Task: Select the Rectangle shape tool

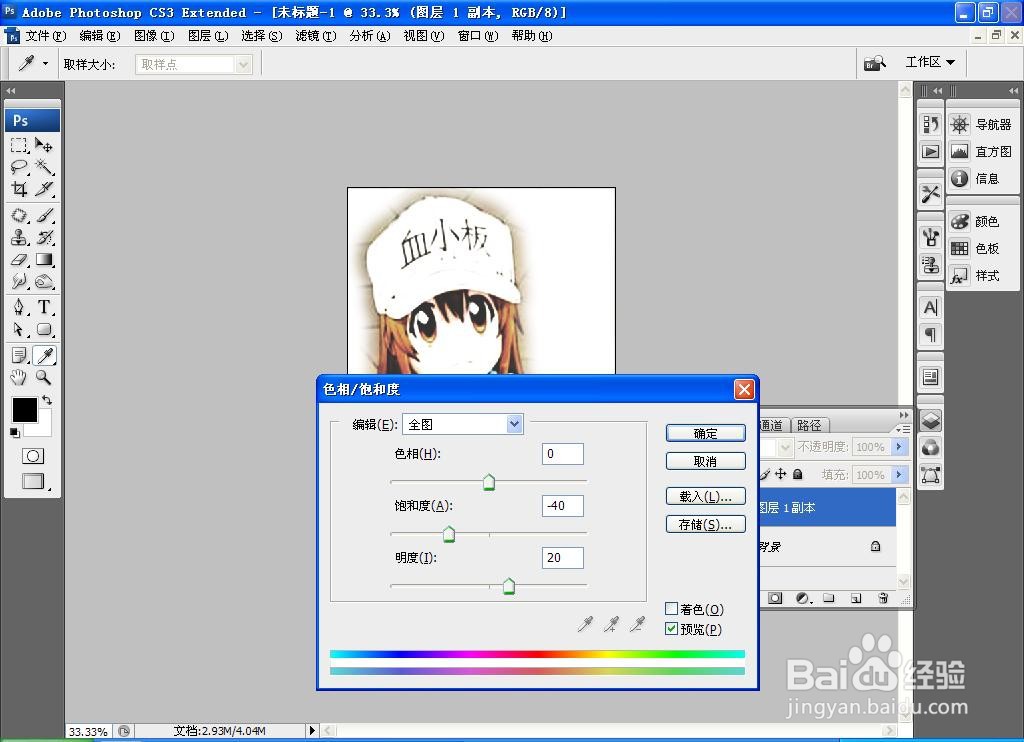Action: [x=44, y=329]
